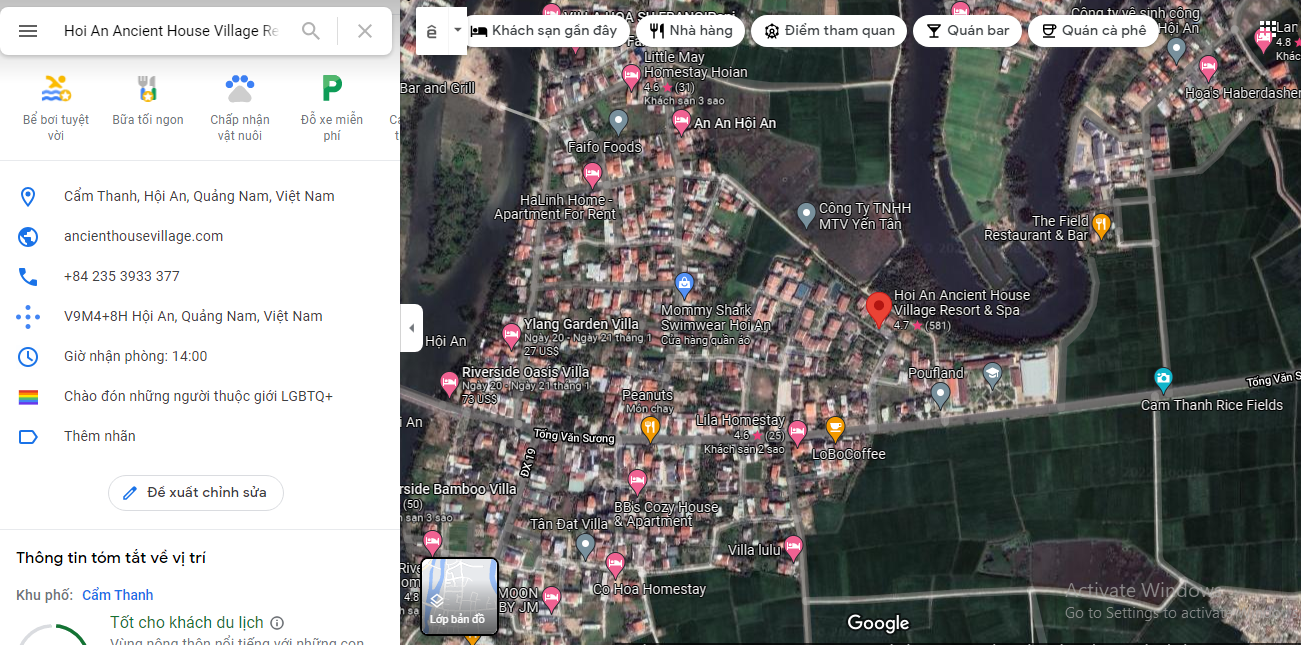Screen dimensions: 1301x645
Task: Click the good dinner amenity icon
Action: pyautogui.click(x=148, y=88)
